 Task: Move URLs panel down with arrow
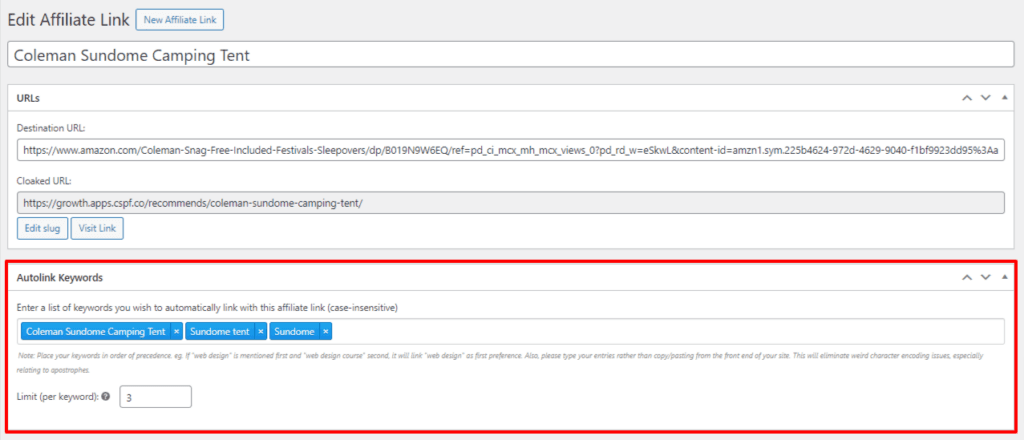click(x=985, y=97)
